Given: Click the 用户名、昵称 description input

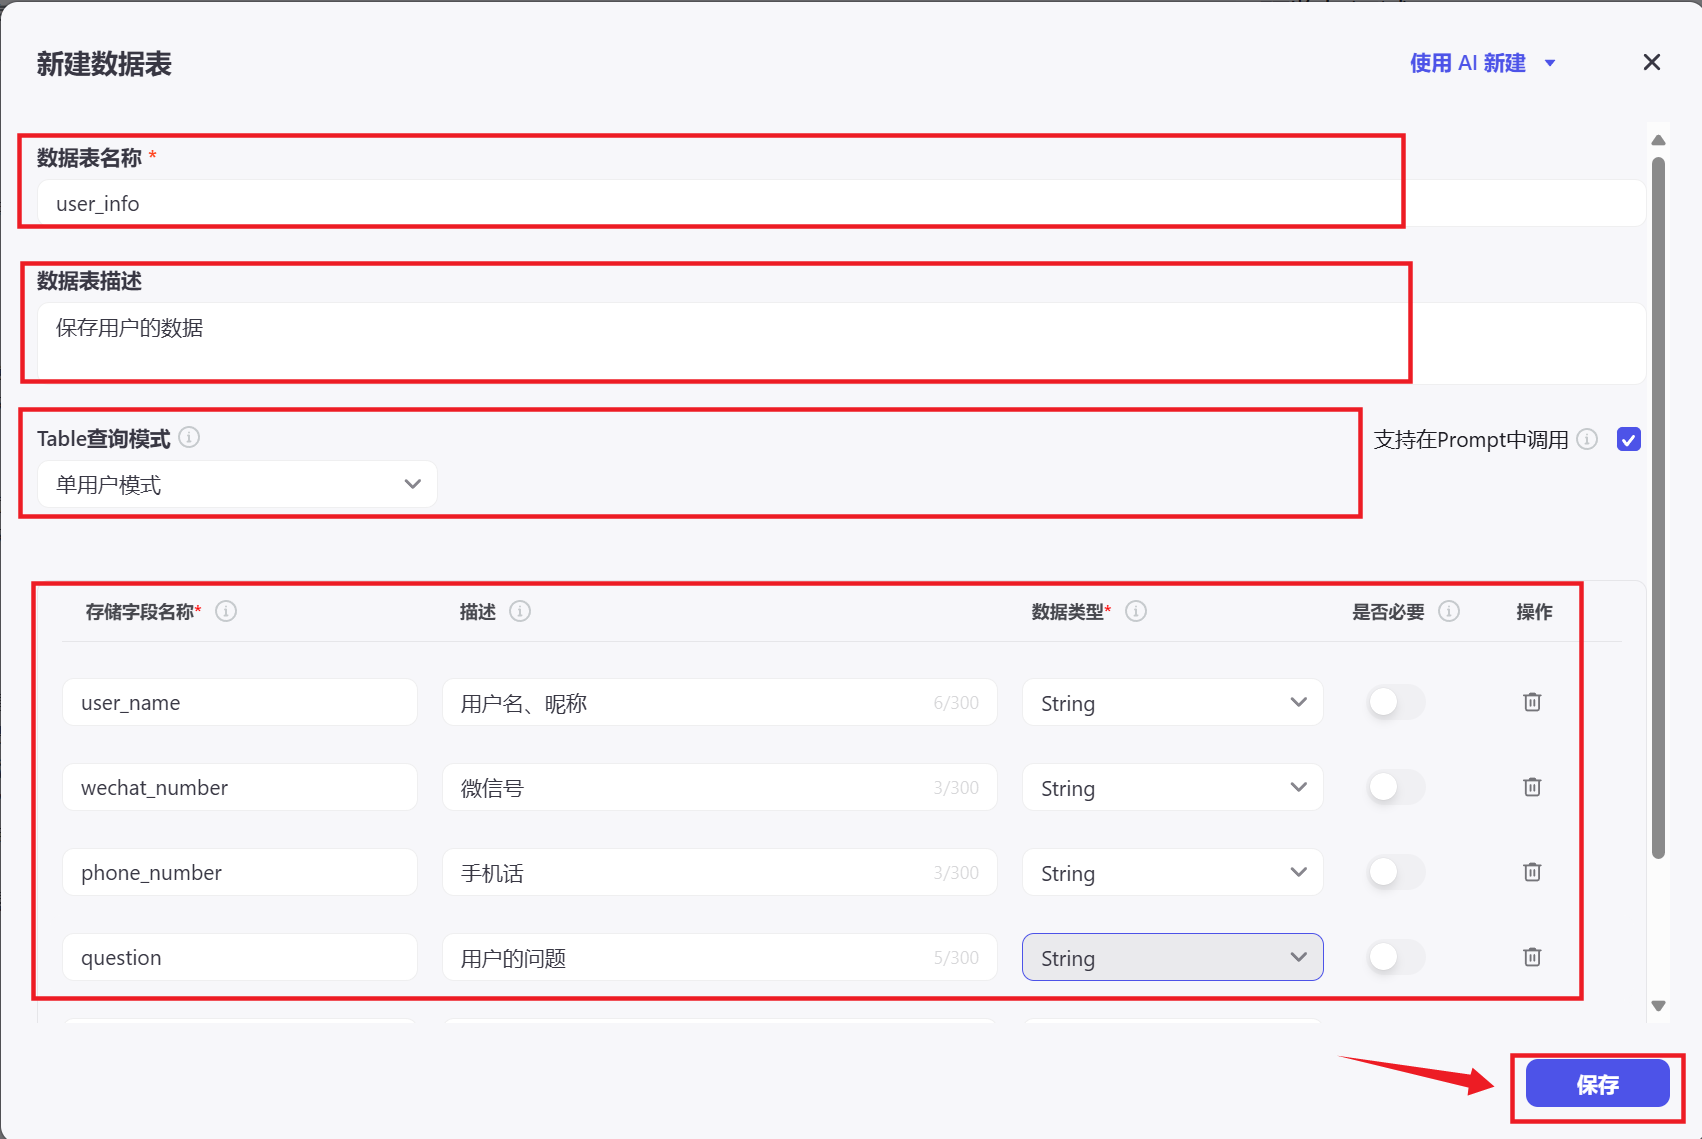Looking at the screenshot, I should (720, 702).
